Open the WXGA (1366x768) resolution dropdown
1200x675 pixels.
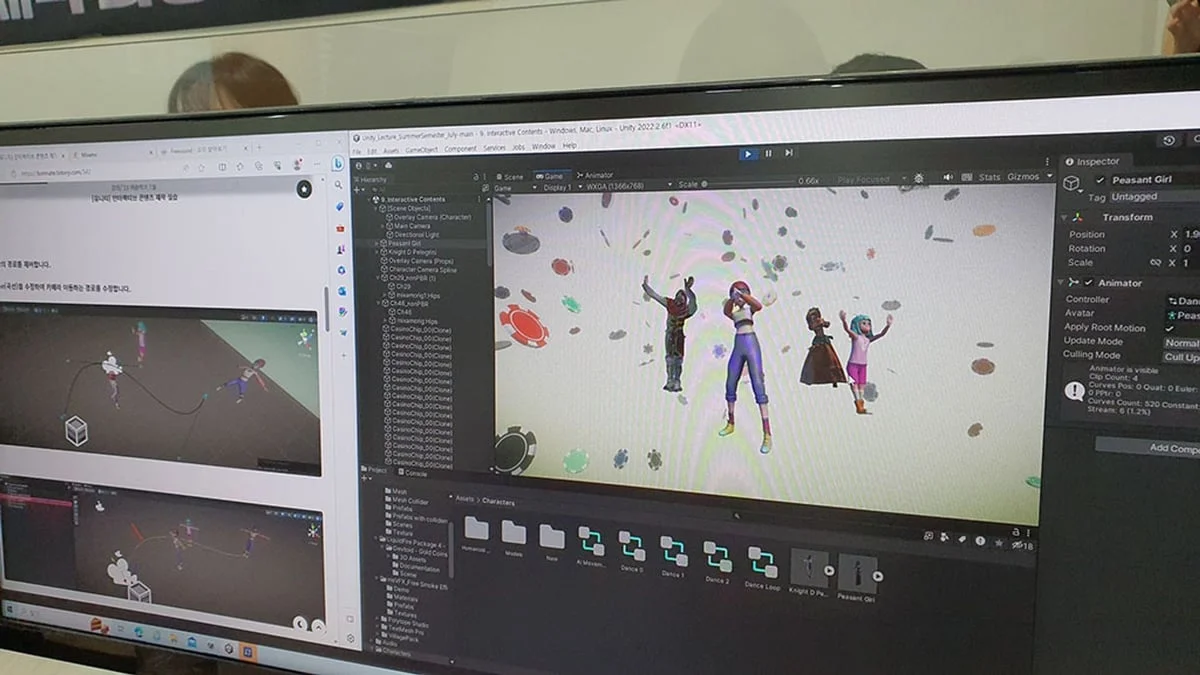click(629, 185)
